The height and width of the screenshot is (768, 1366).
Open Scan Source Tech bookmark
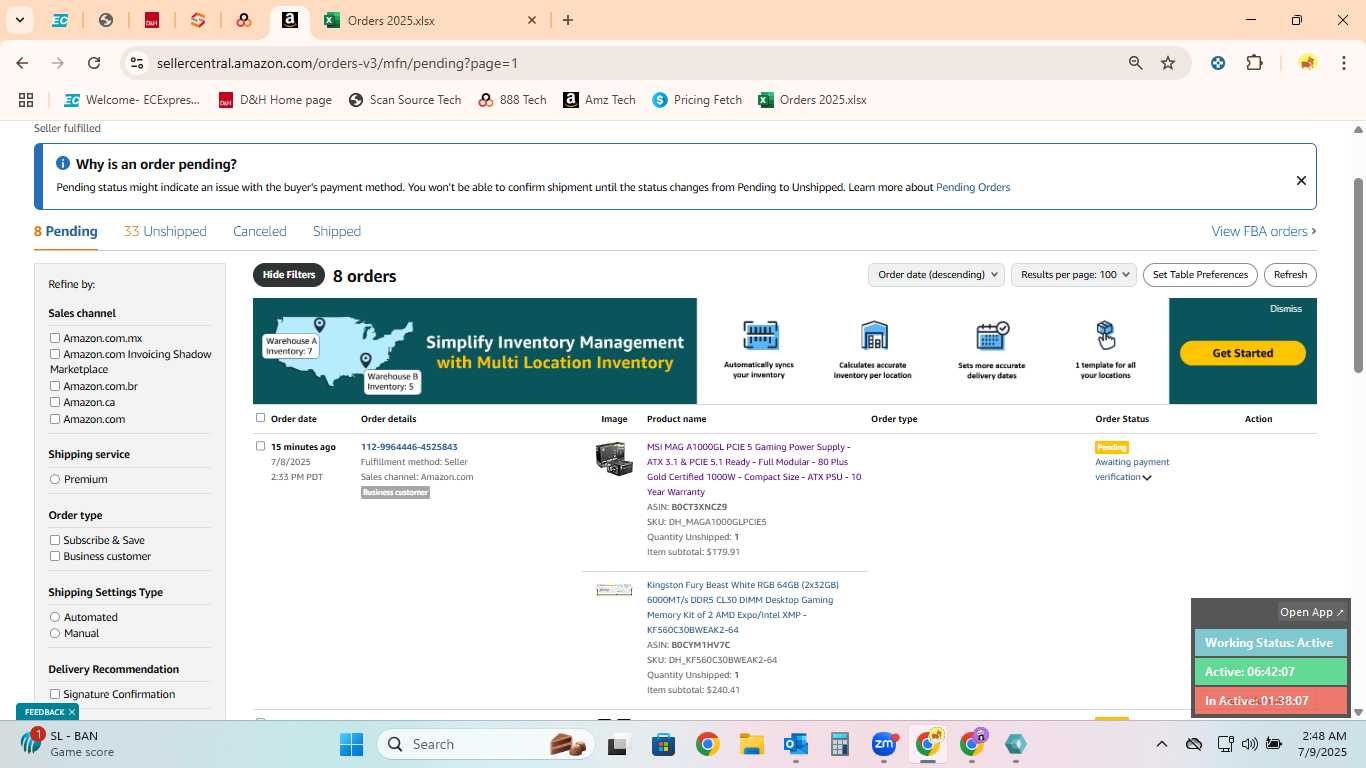(405, 100)
